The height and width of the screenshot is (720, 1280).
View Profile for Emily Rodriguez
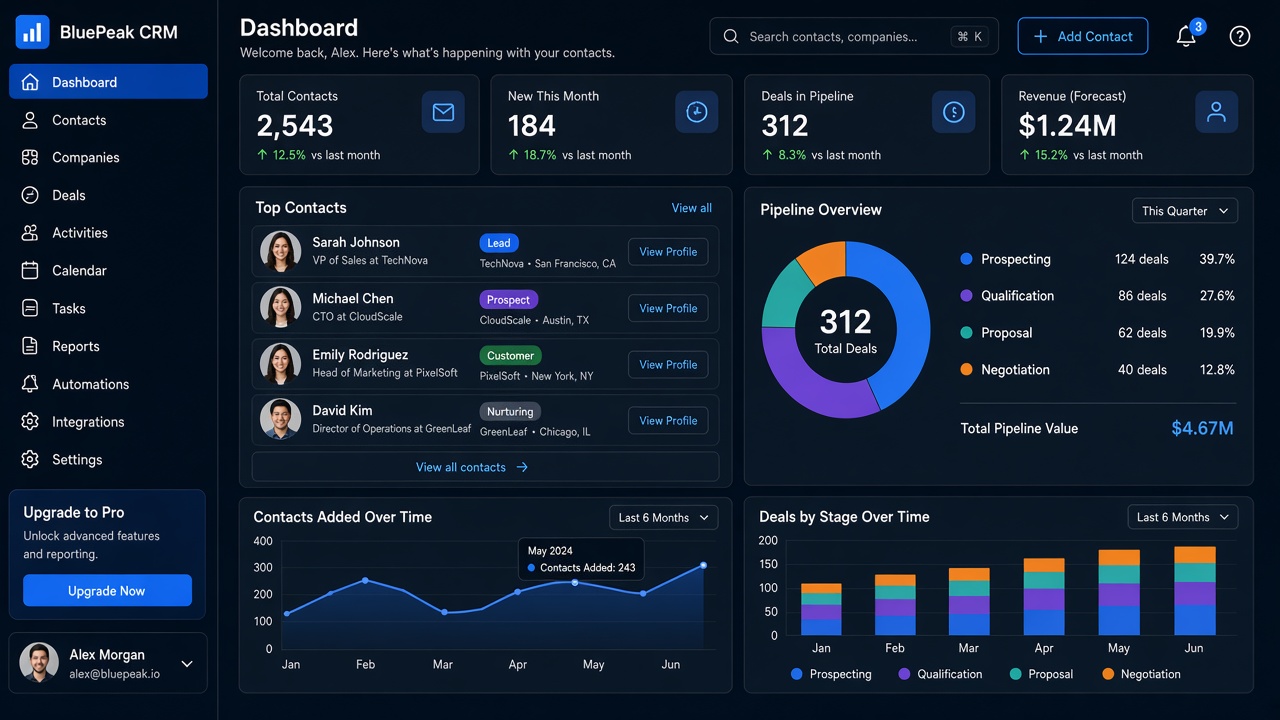(x=668, y=364)
